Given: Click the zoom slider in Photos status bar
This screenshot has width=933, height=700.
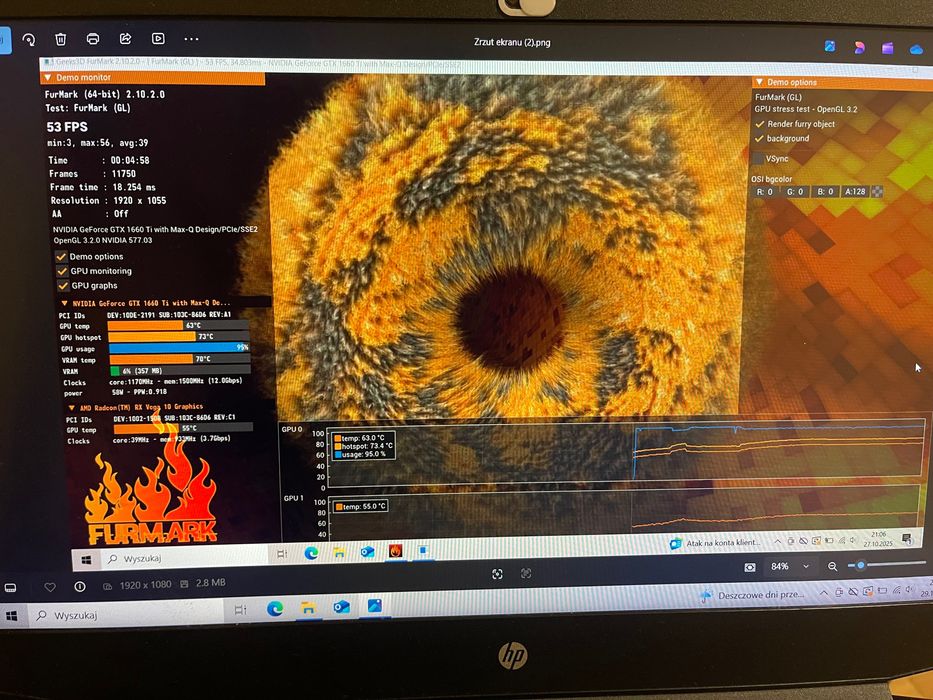Looking at the screenshot, I should pyautogui.click(x=887, y=564).
